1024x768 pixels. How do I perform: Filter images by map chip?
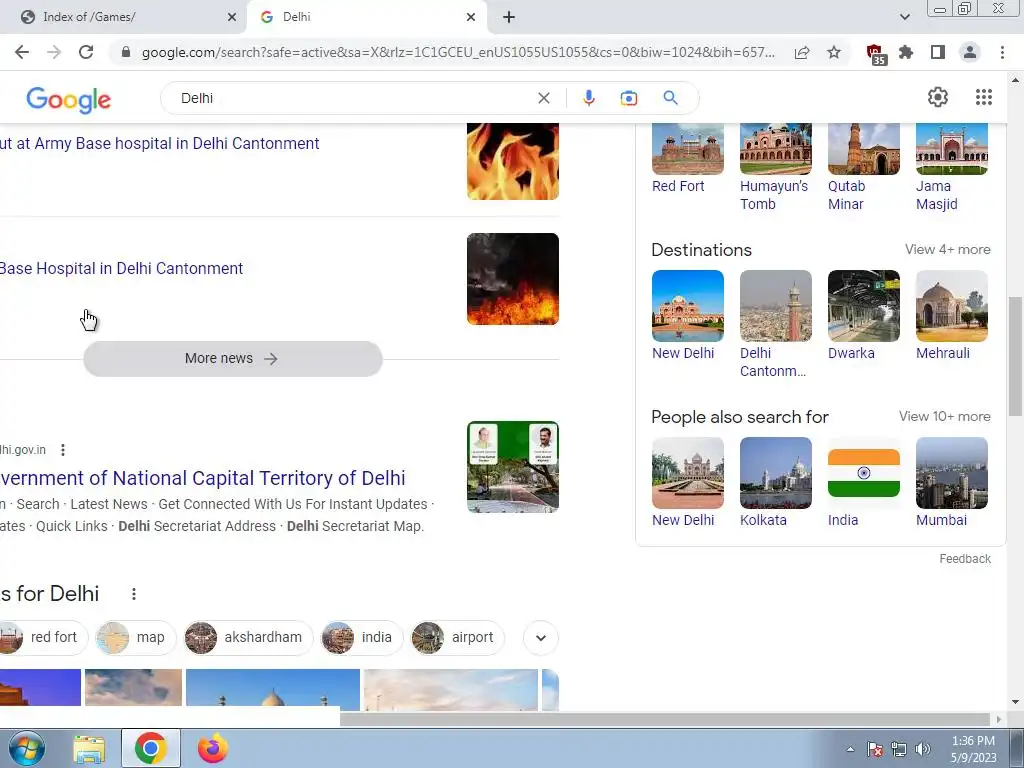[136, 637]
